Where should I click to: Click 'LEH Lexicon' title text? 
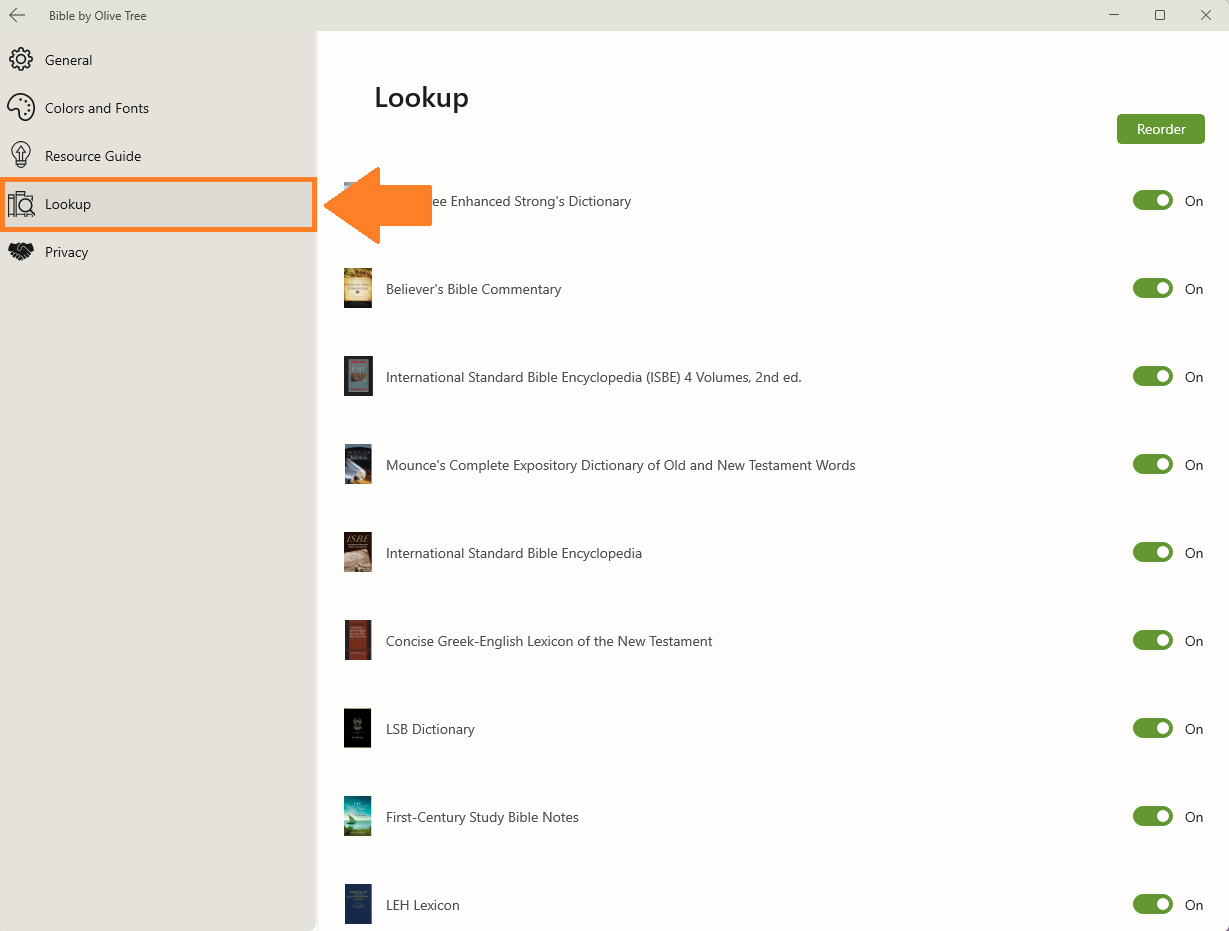tap(423, 905)
